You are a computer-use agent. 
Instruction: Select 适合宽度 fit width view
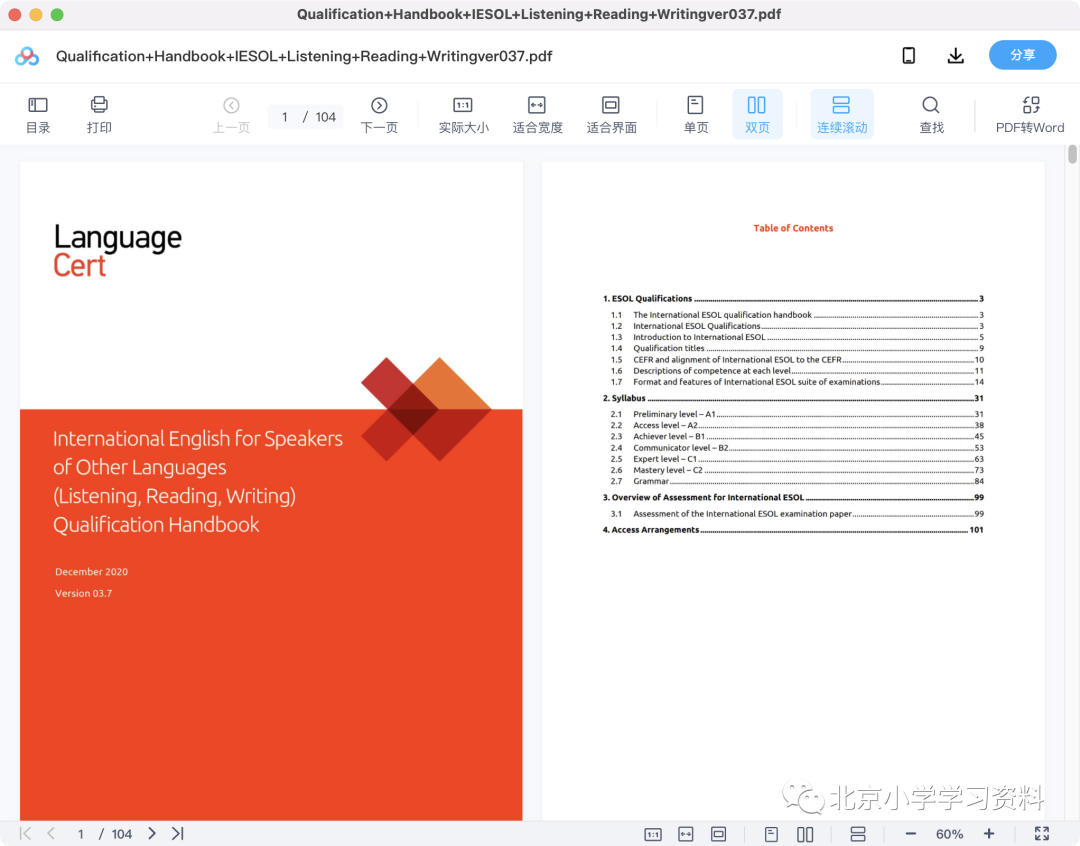[537, 114]
